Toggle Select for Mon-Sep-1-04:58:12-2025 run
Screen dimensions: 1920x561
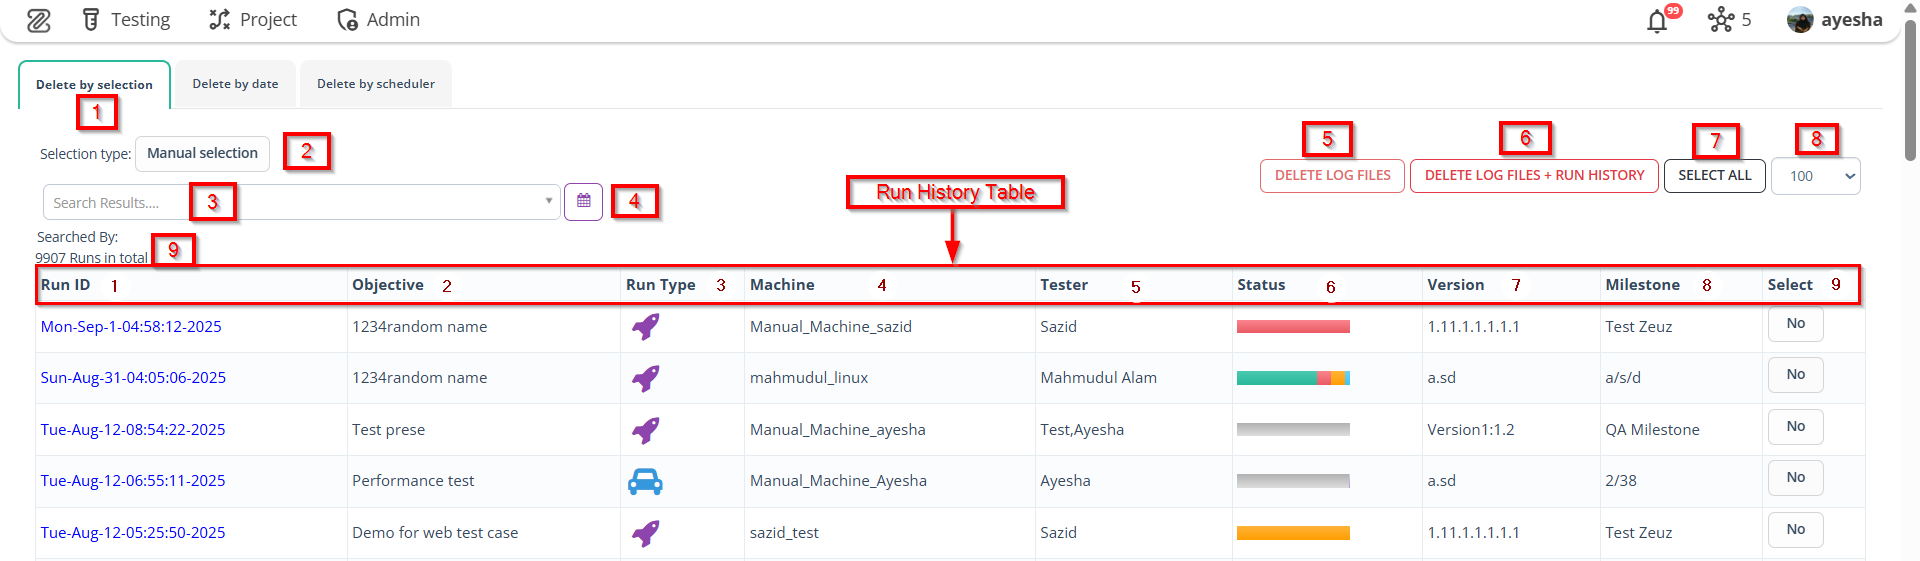tap(1795, 324)
